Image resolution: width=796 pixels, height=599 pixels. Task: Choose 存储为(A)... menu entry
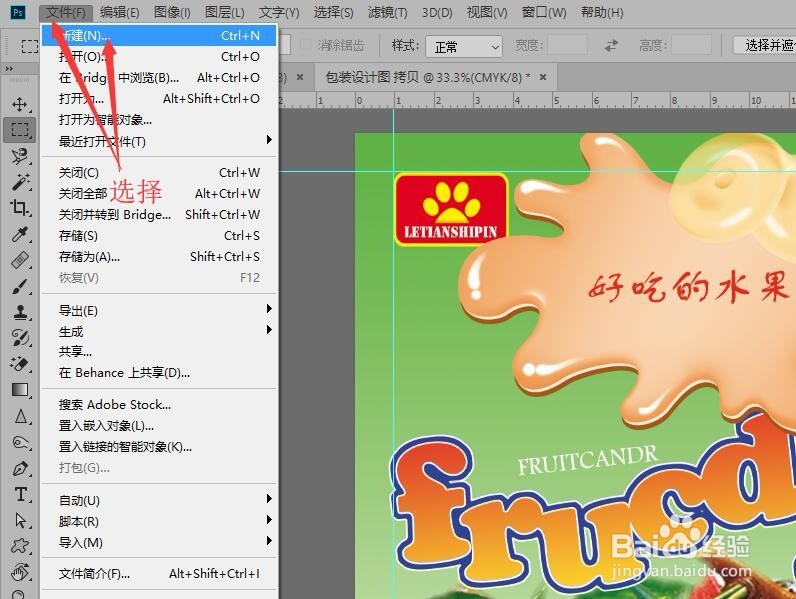pyautogui.click(x=159, y=257)
